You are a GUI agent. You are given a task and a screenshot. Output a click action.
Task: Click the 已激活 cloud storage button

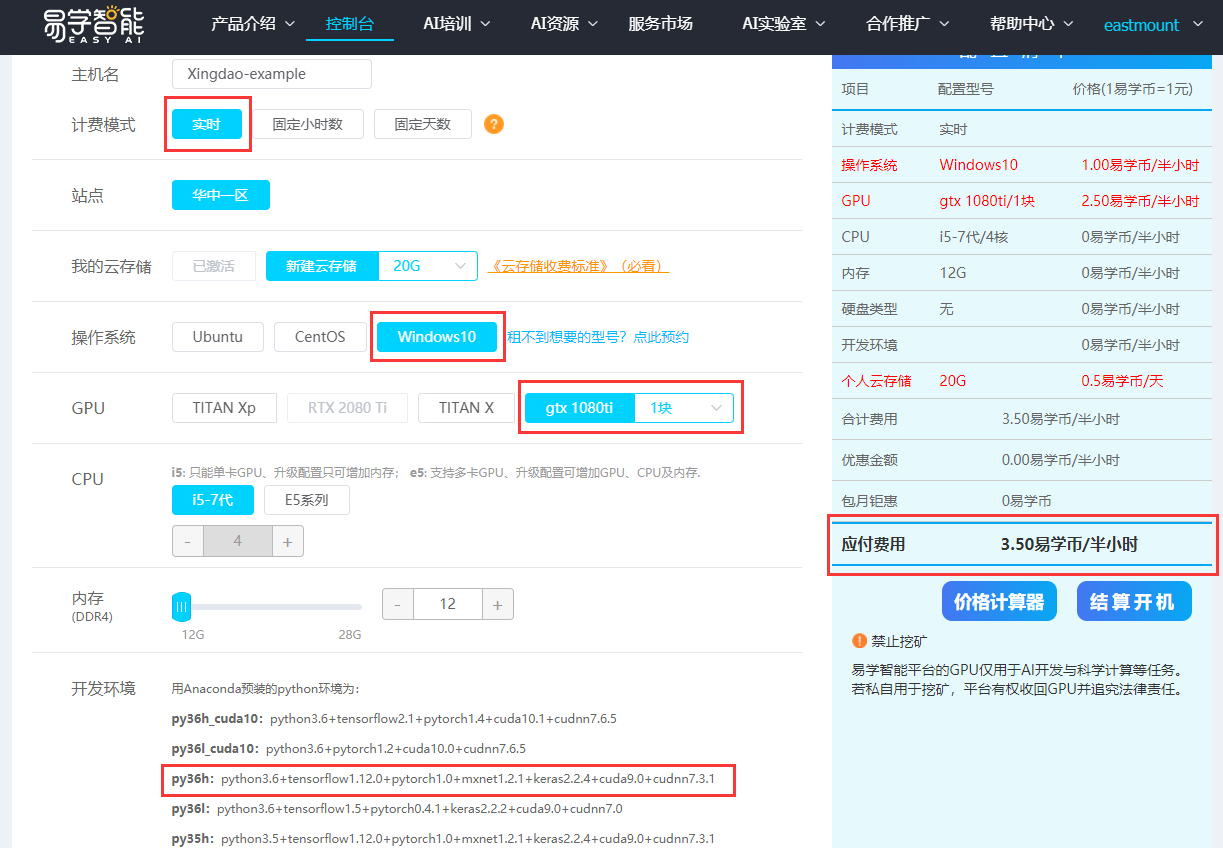coord(214,266)
